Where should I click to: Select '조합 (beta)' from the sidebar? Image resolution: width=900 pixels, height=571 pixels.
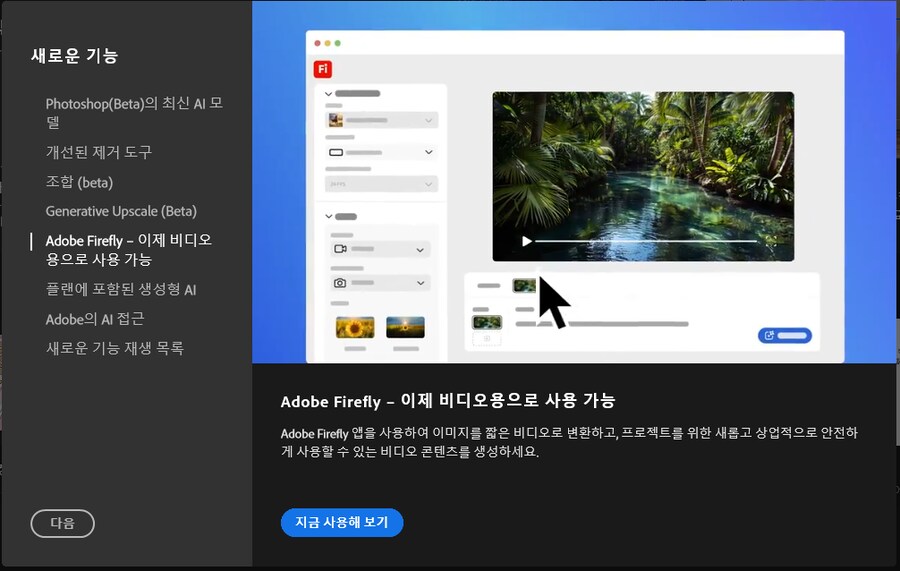pyautogui.click(x=79, y=182)
